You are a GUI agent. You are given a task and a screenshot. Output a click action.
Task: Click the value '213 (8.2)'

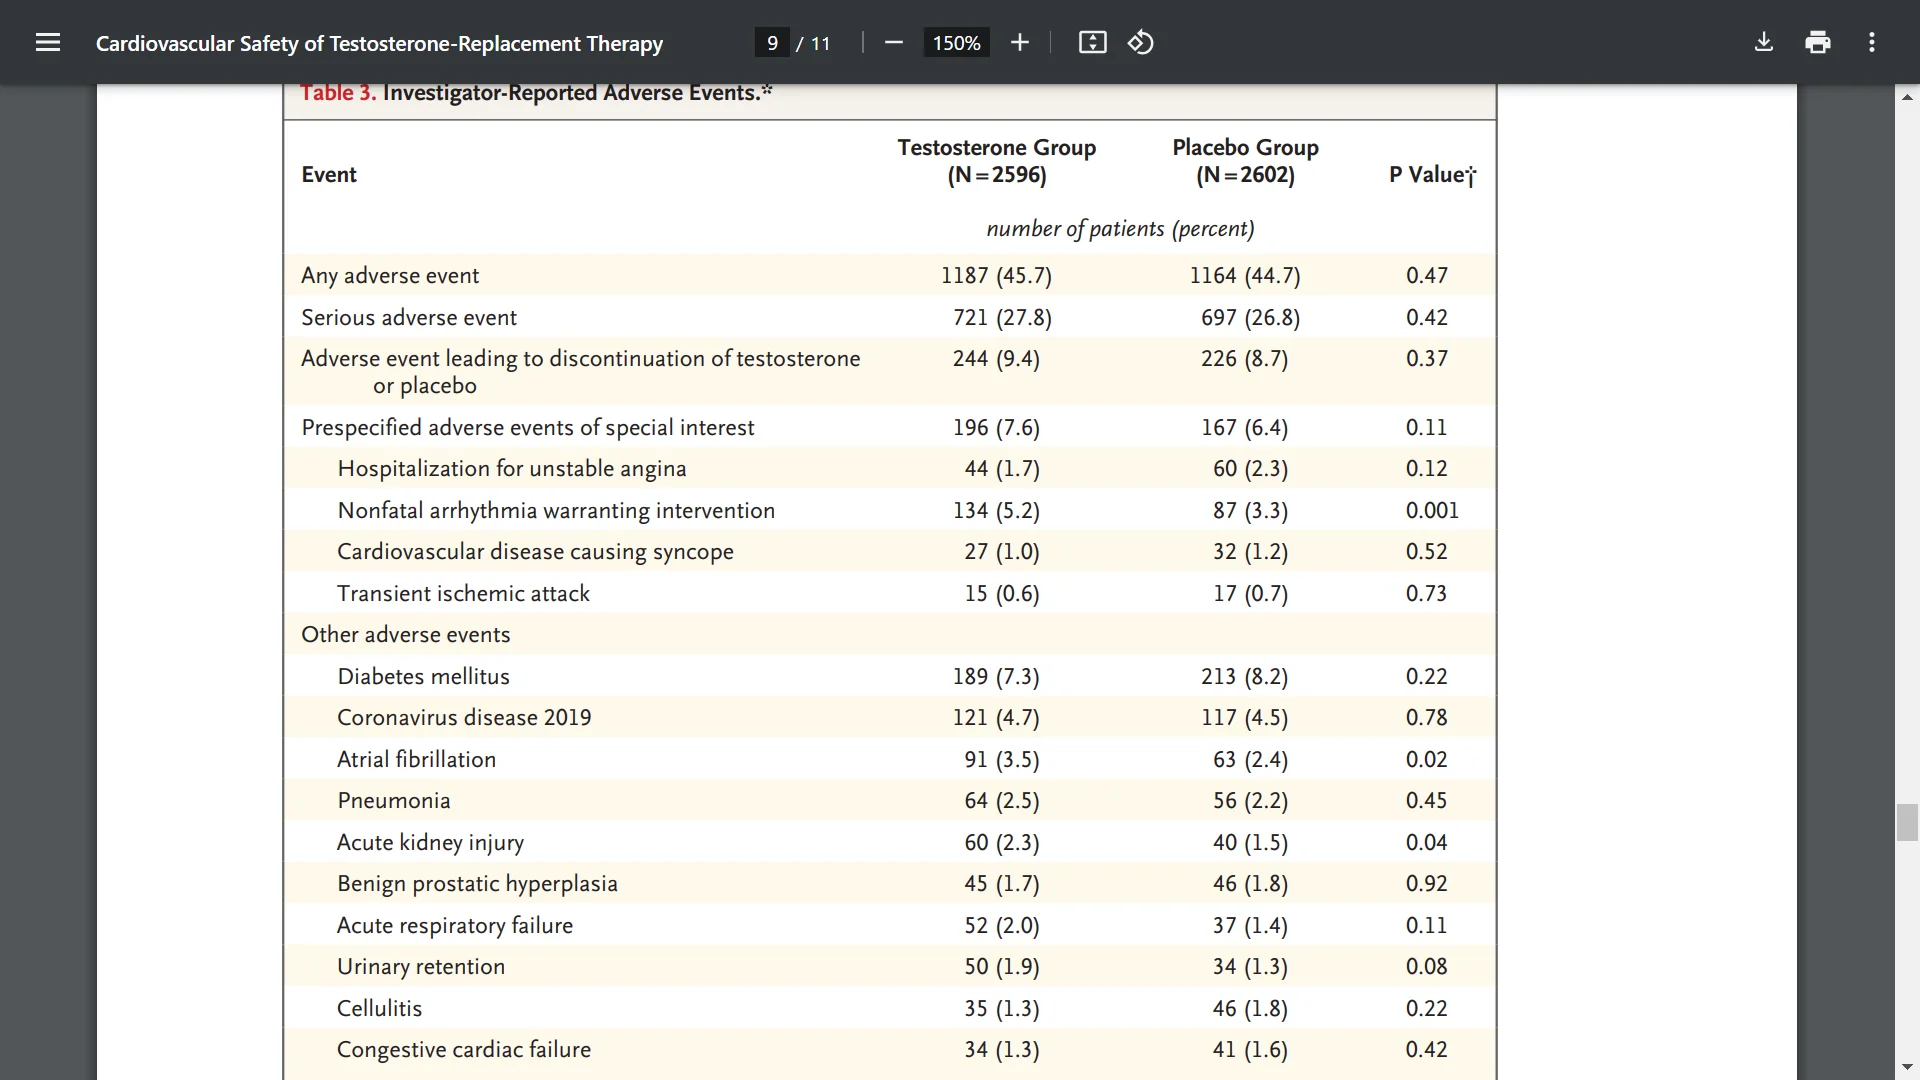pyautogui.click(x=1245, y=677)
